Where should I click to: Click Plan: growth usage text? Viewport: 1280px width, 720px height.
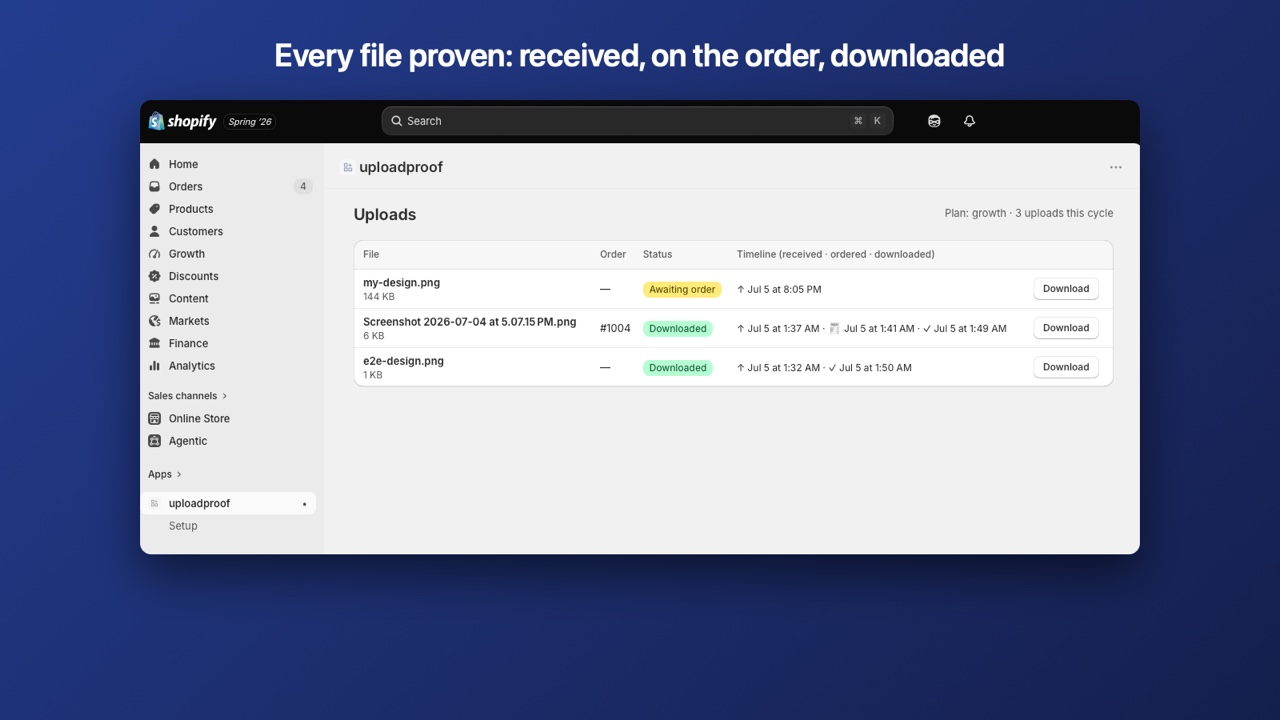[1029, 213]
